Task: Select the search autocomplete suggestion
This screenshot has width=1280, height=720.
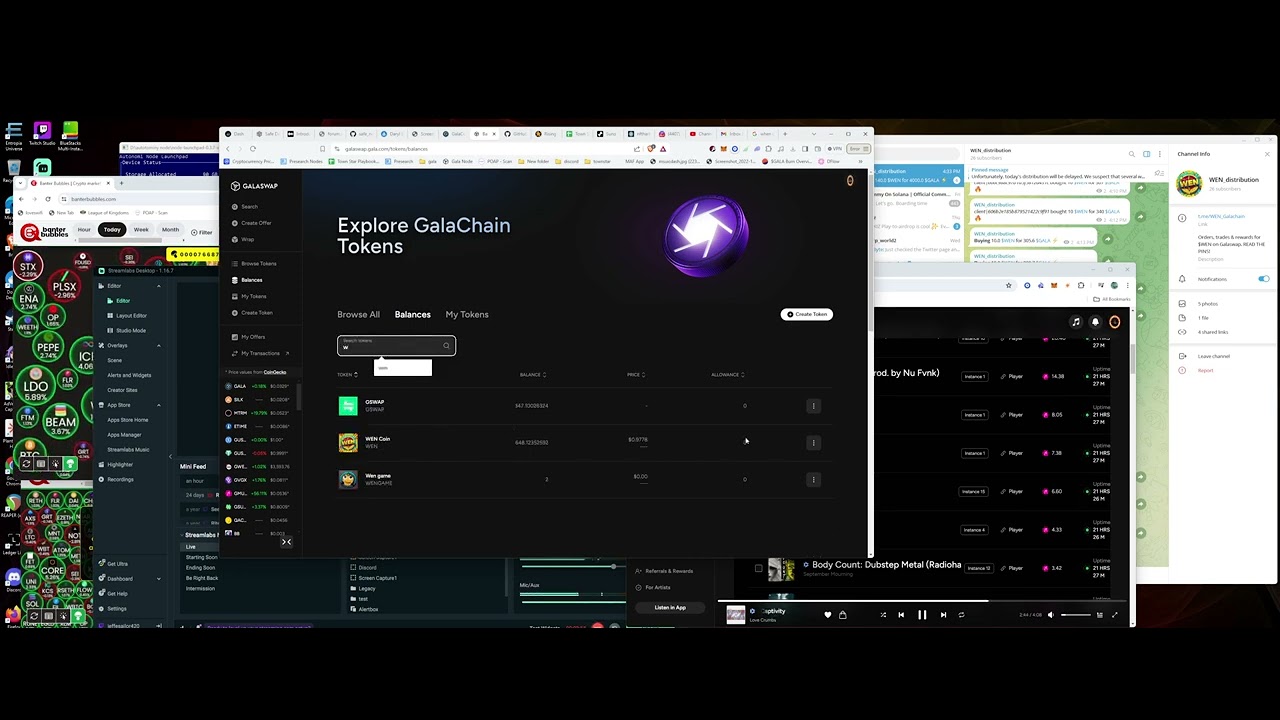Action: click(403, 368)
